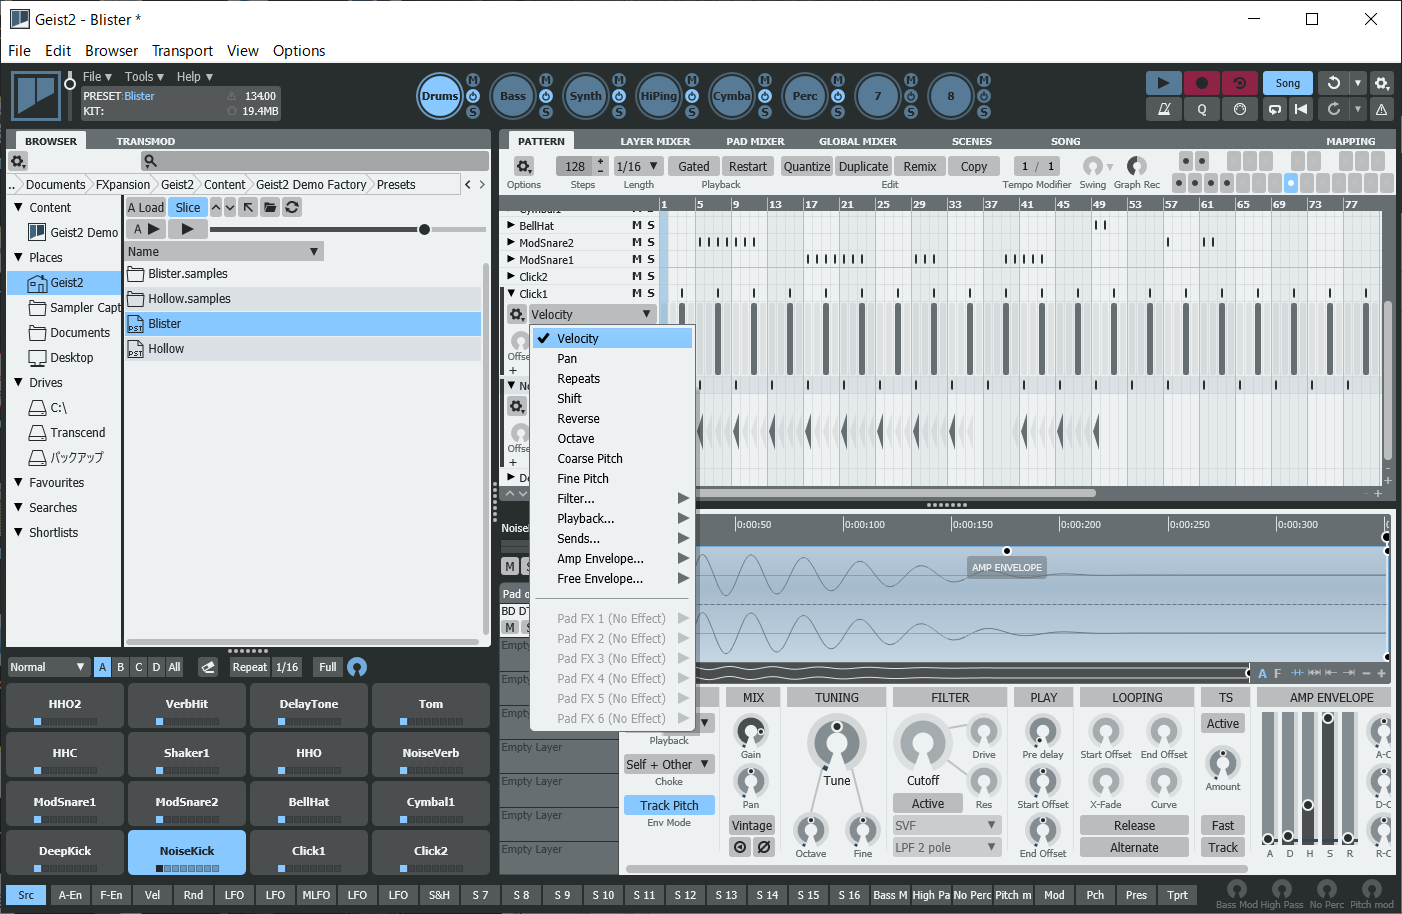Open the SVF filter type dropdown
This screenshot has width=1402, height=914.
pos(947,825)
